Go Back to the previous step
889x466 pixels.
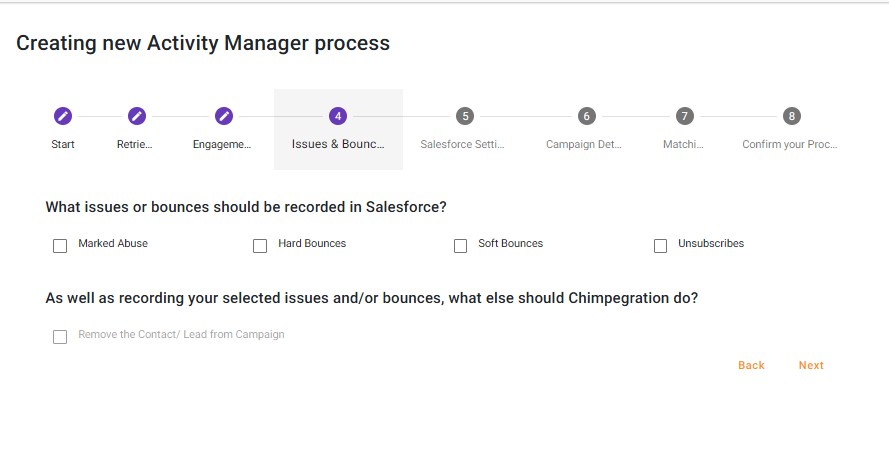pos(751,365)
